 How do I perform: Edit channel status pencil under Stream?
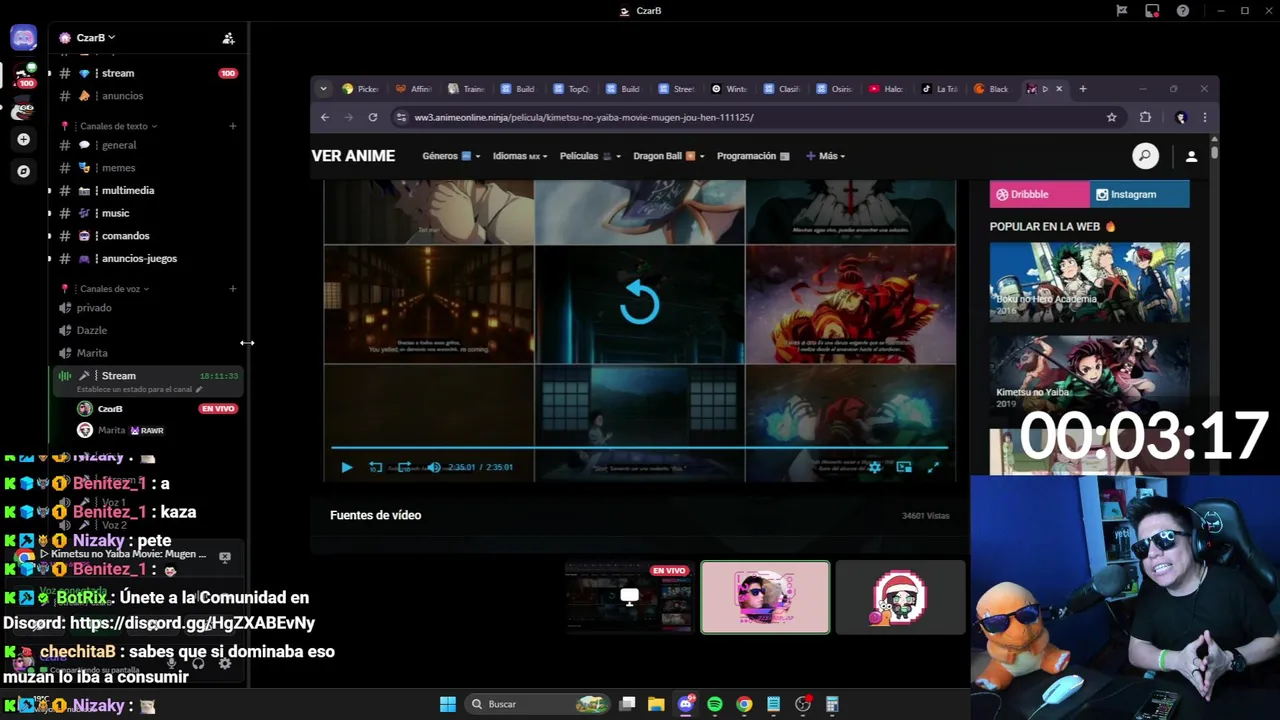[x=199, y=389]
